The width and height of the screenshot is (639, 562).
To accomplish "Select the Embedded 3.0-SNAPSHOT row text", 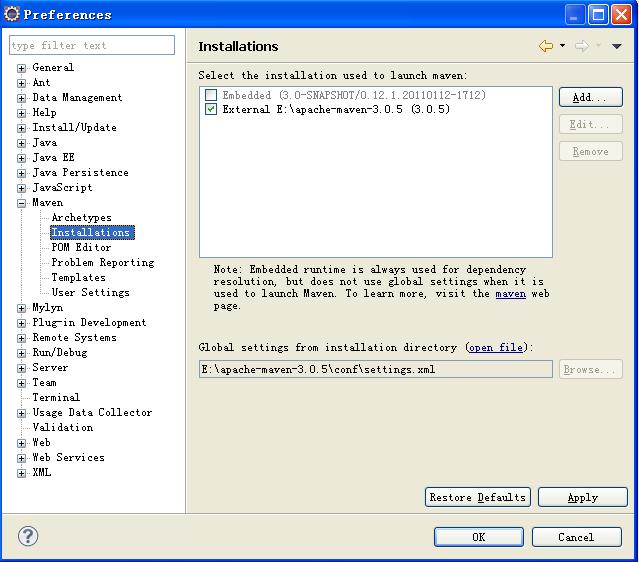I will click(354, 95).
